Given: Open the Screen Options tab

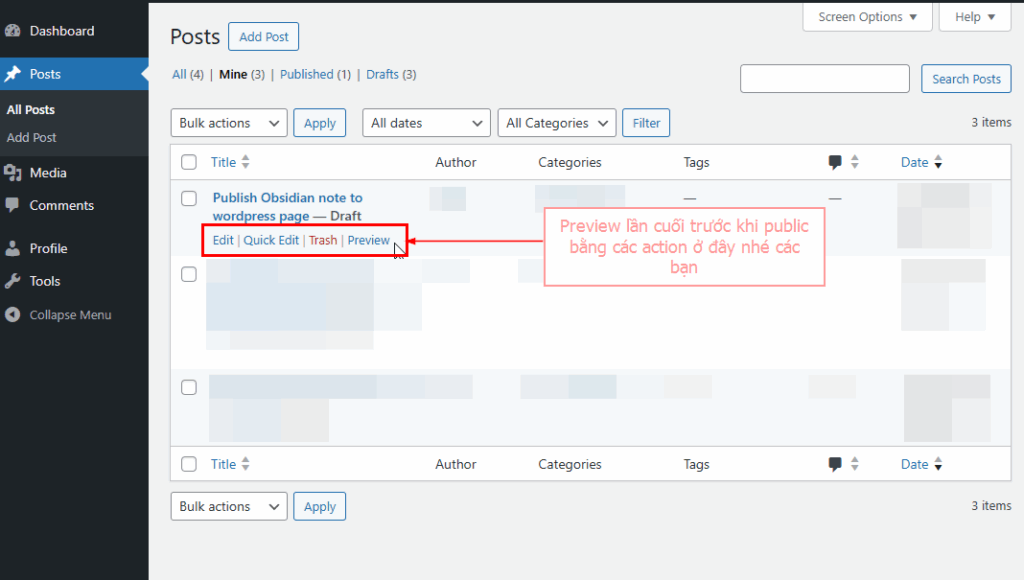Looking at the screenshot, I should pyautogui.click(x=867, y=17).
